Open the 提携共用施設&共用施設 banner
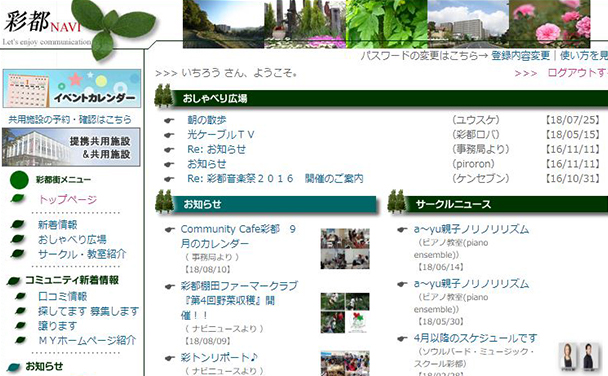This screenshot has width=608, height=376. coord(71,147)
